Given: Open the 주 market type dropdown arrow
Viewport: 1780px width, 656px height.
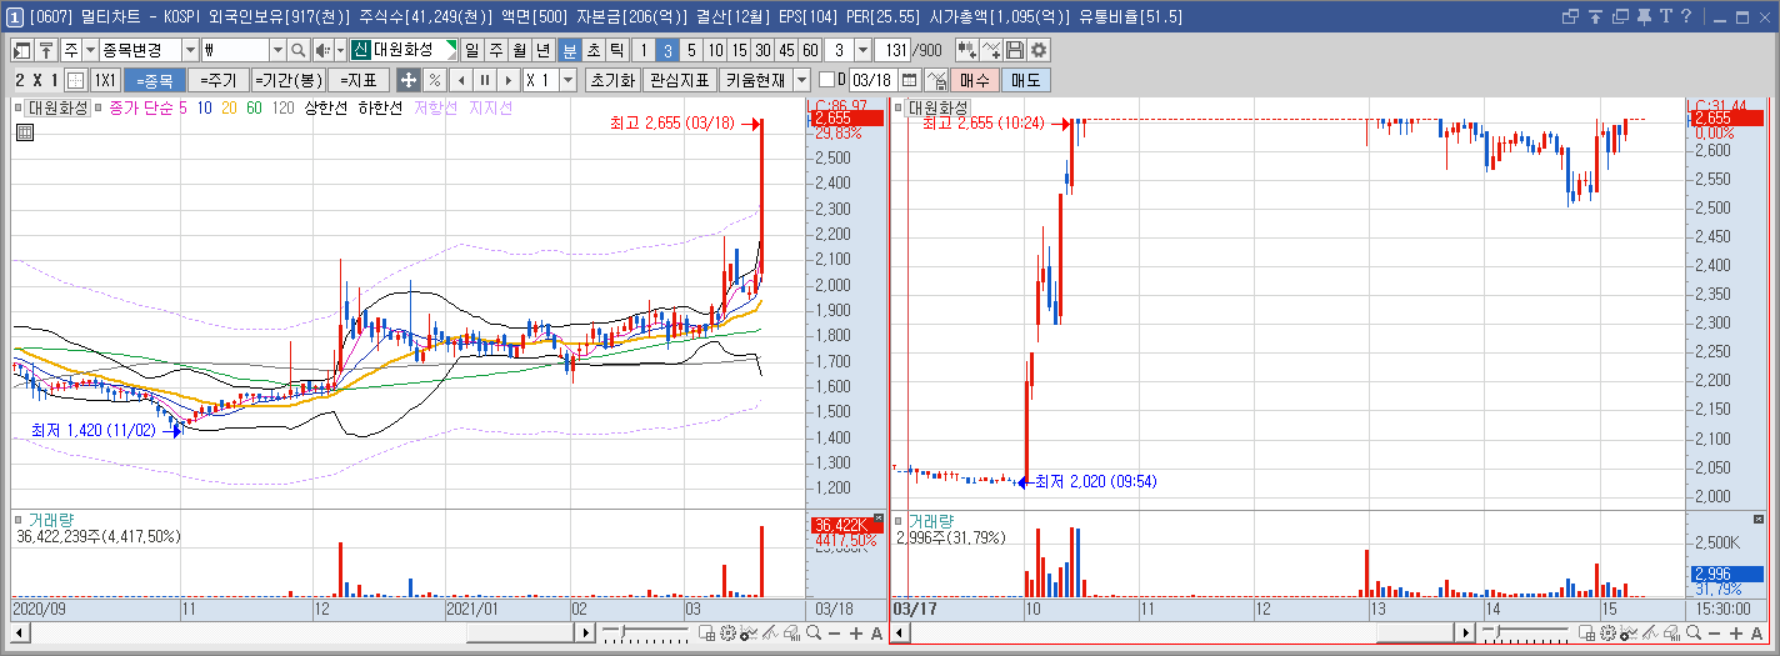Looking at the screenshot, I should [90, 50].
